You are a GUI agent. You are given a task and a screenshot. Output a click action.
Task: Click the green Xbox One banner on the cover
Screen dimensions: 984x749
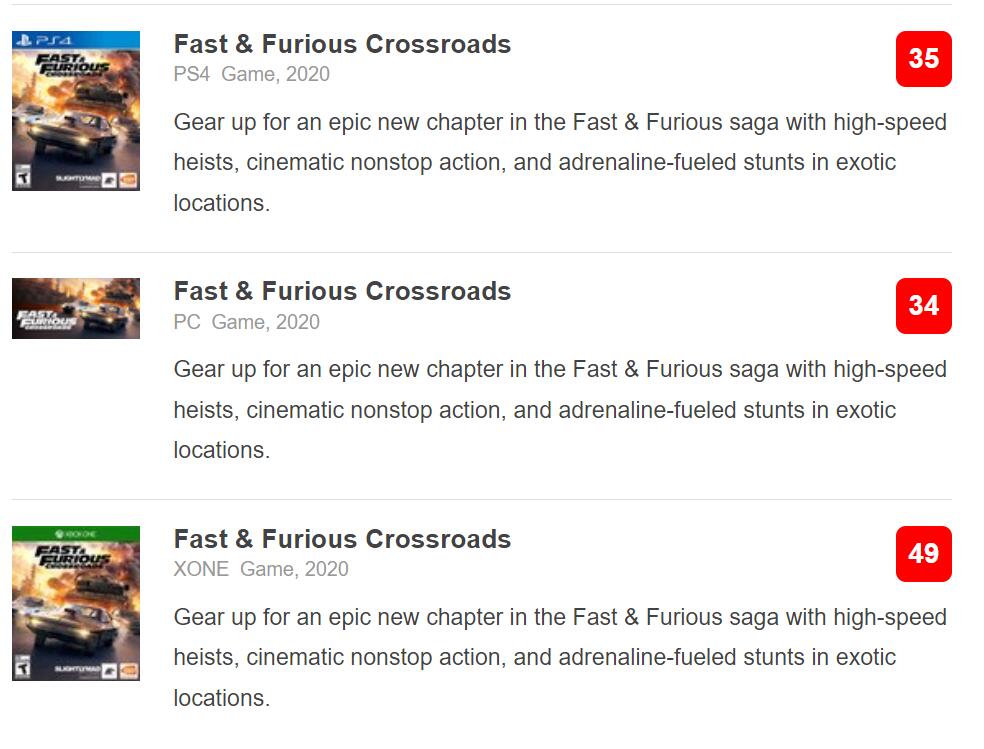(75, 534)
